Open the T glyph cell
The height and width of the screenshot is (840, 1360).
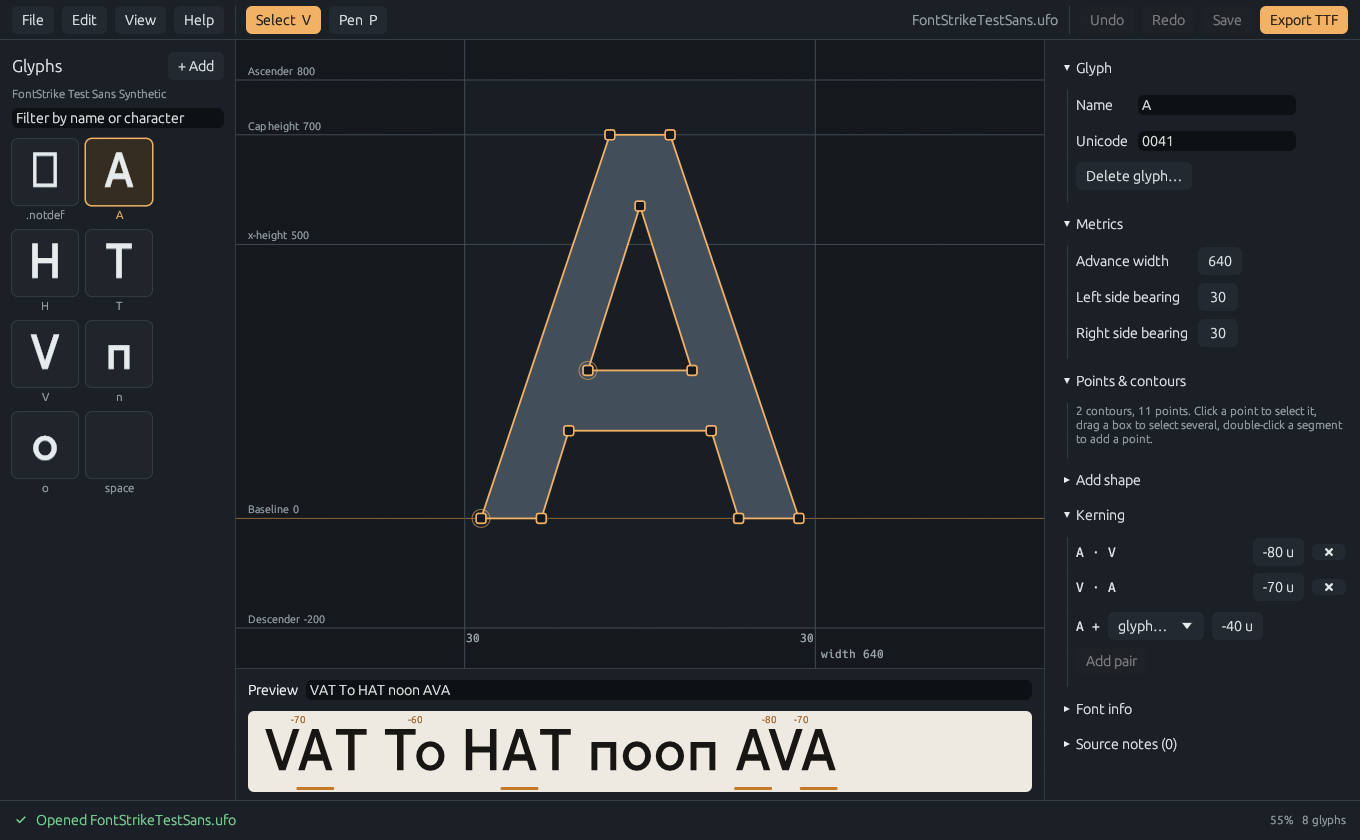119,263
